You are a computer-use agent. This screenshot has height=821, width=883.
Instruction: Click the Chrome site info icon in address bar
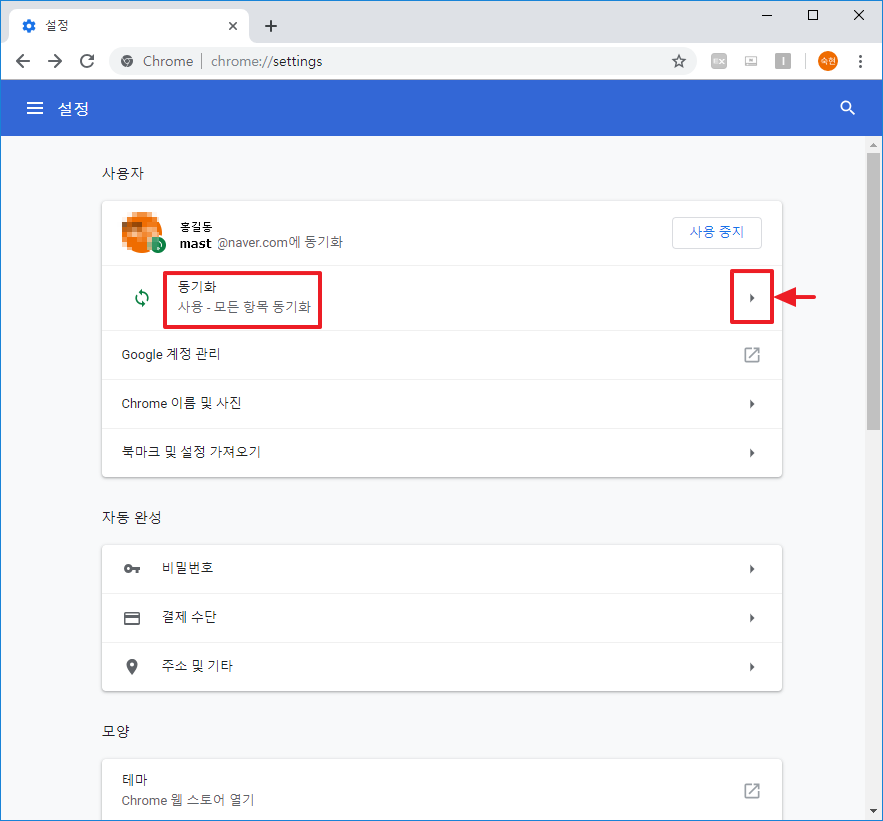point(127,61)
